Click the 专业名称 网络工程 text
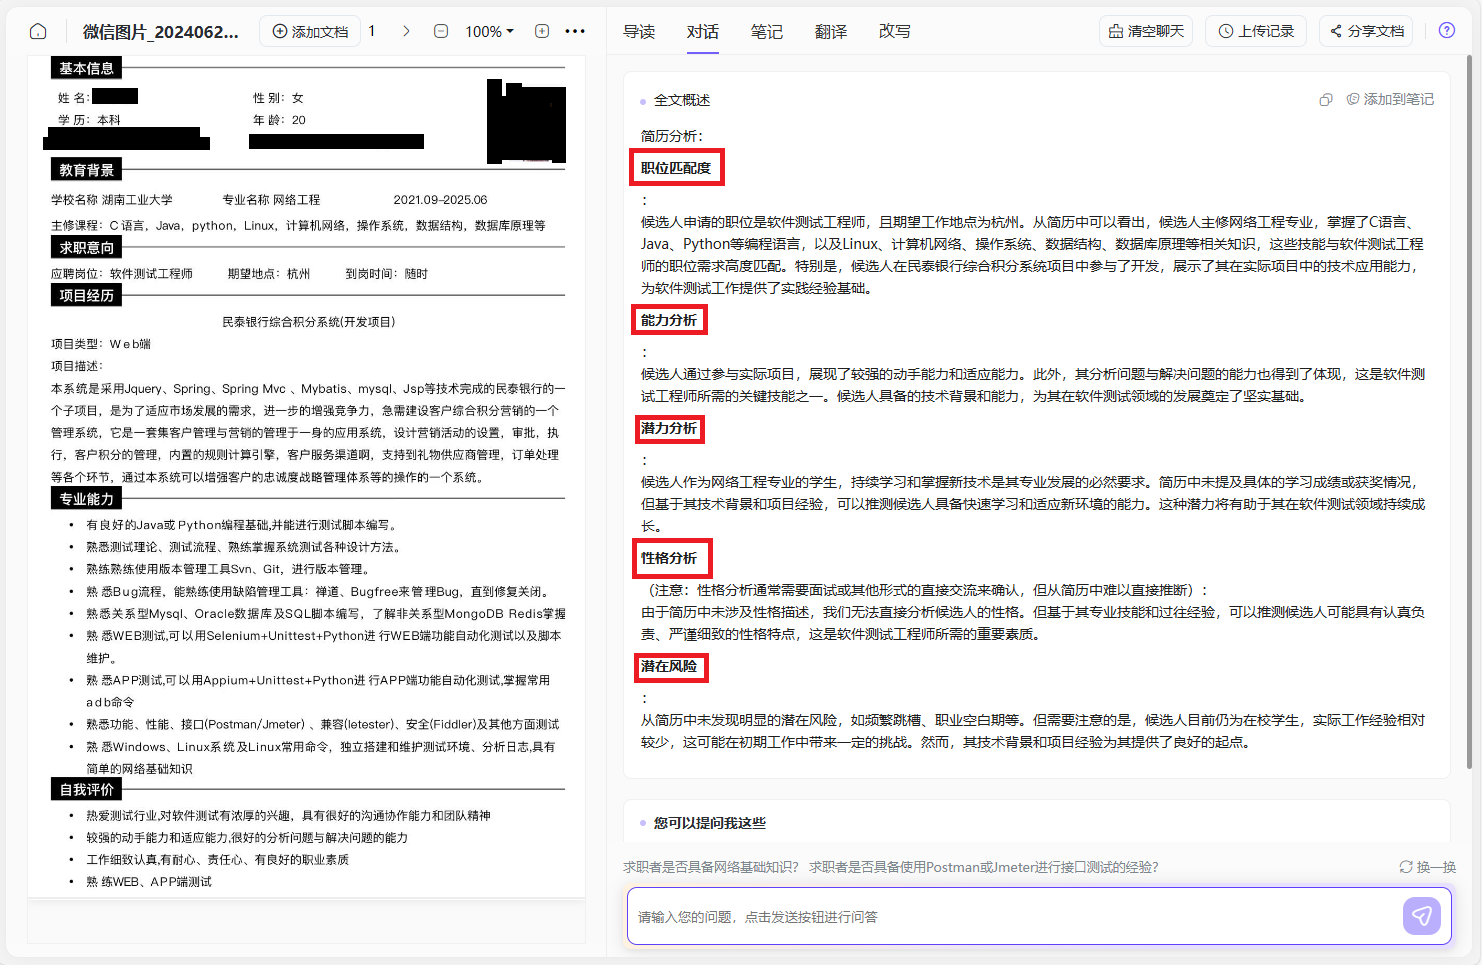 (x=271, y=200)
